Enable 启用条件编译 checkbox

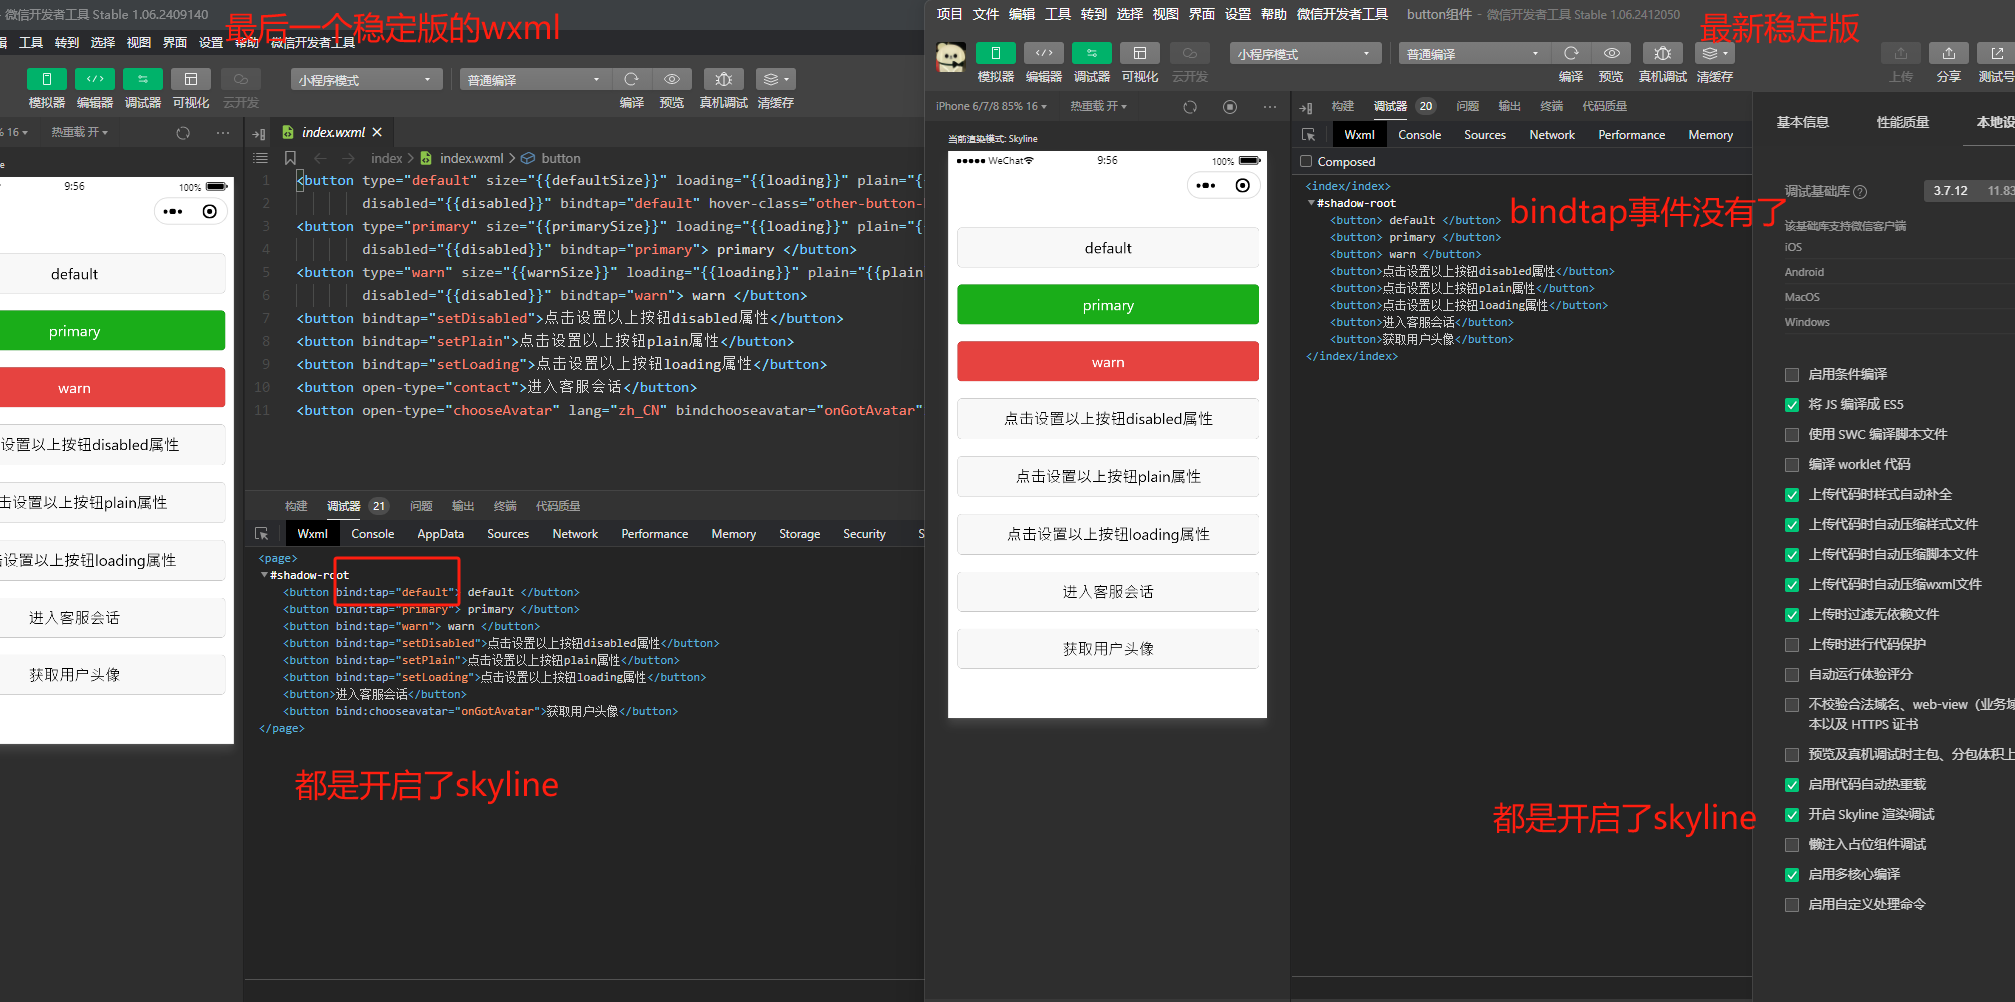1792,375
